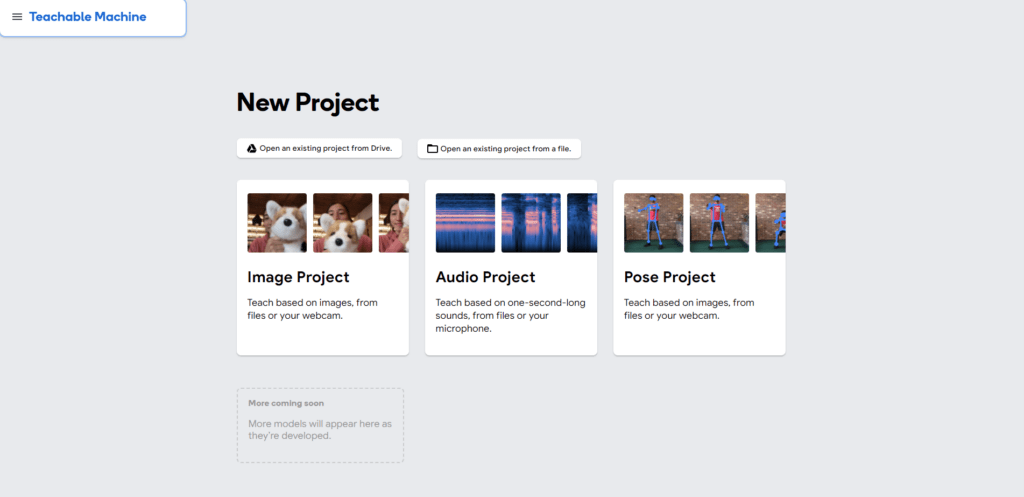This screenshot has height=497, width=1024.
Task: Select the Image Project title
Action: (298, 277)
